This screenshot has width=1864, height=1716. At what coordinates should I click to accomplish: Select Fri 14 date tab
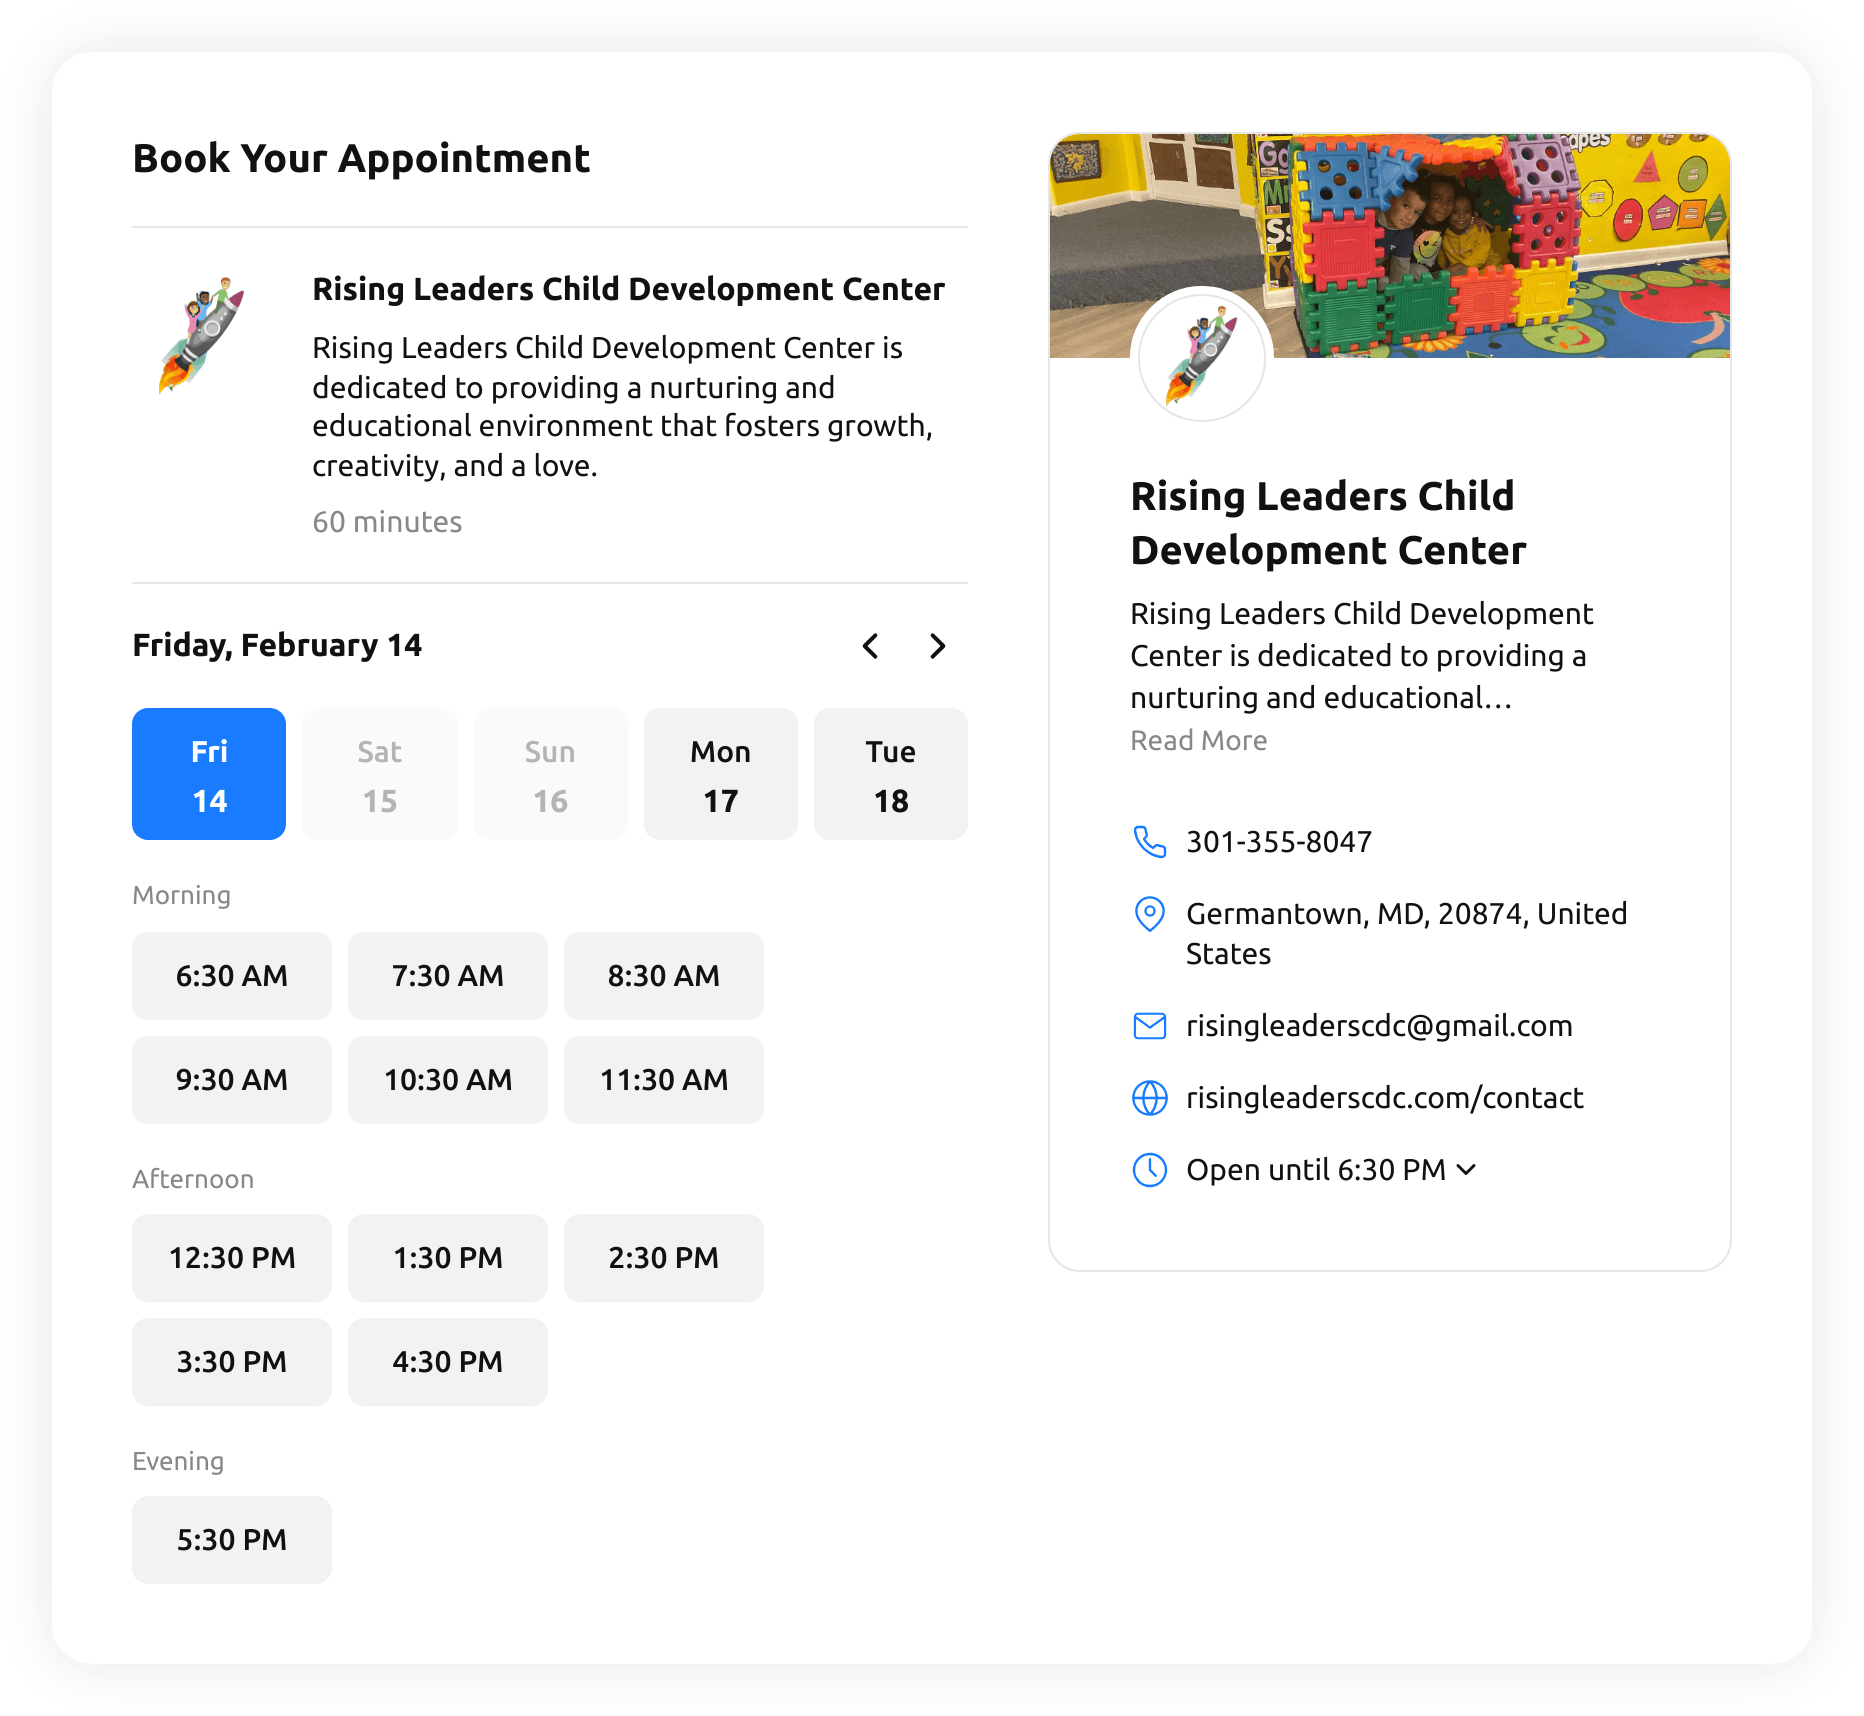click(209, 774)
